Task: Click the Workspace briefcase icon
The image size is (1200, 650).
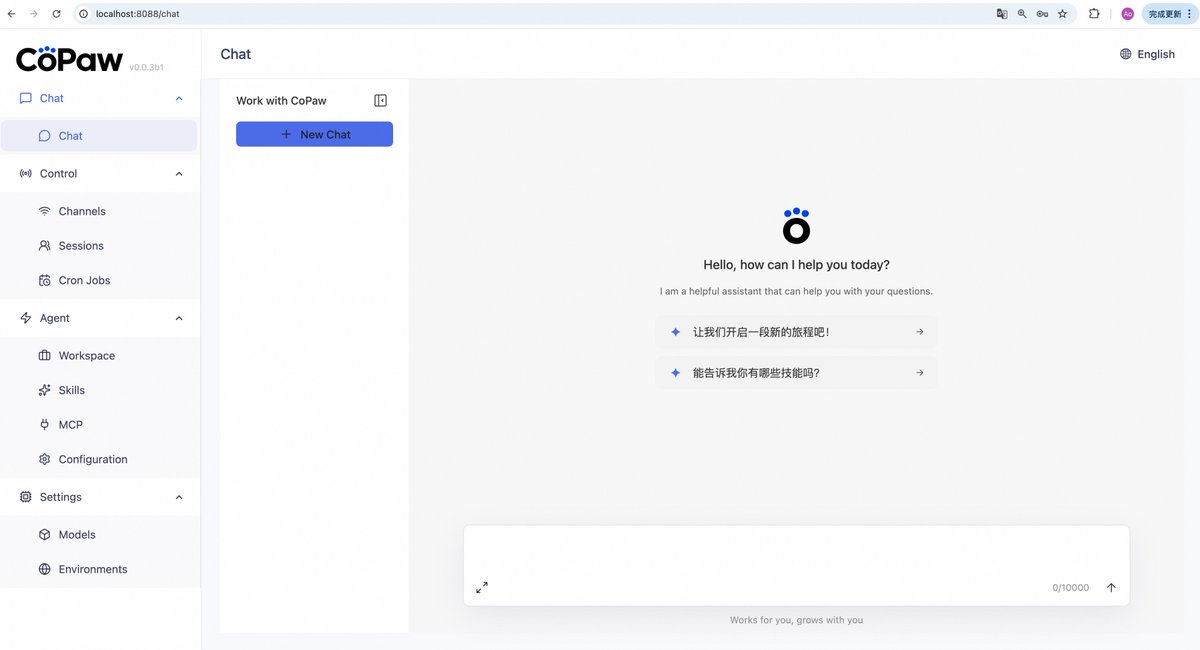Action: 44,355
